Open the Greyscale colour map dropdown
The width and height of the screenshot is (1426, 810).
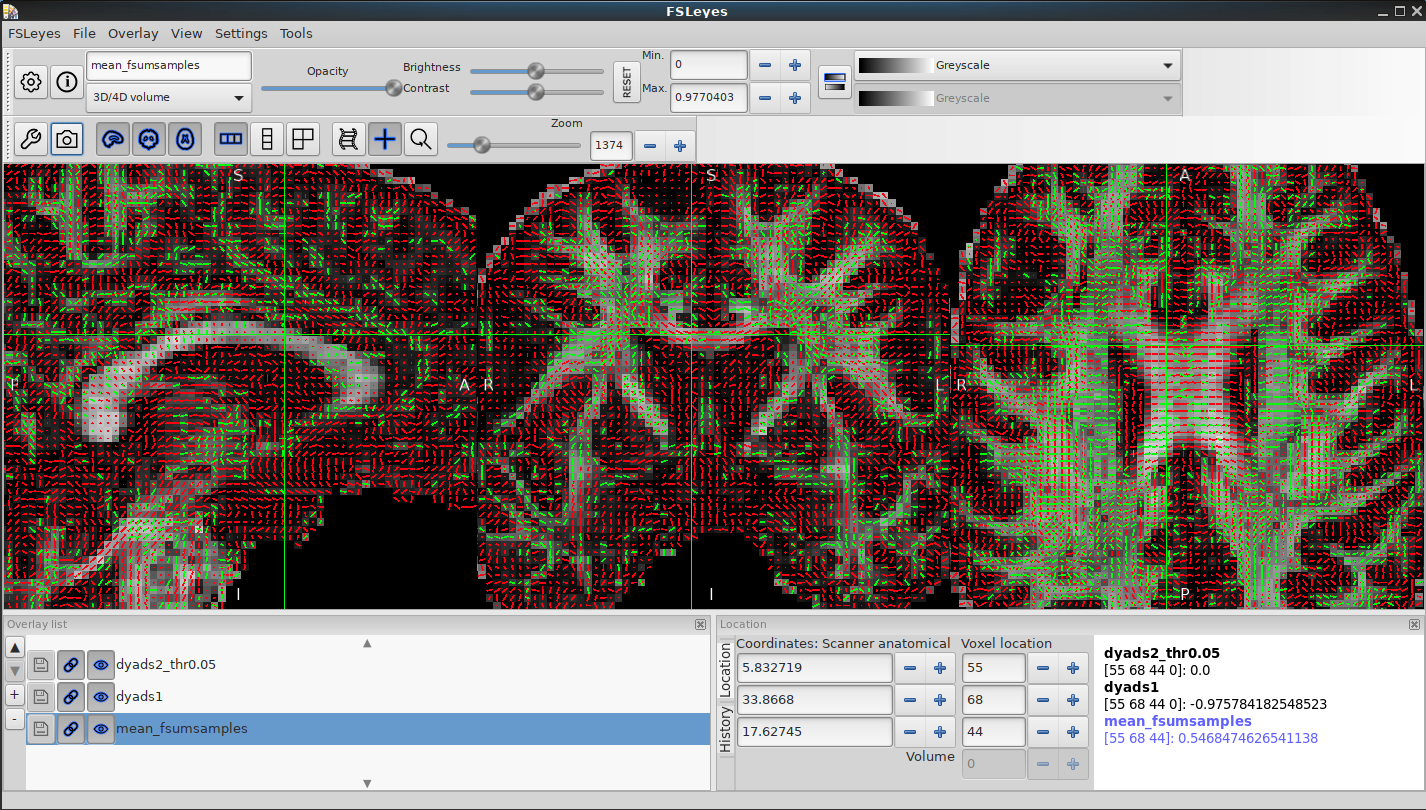(x=1017, y=66)
